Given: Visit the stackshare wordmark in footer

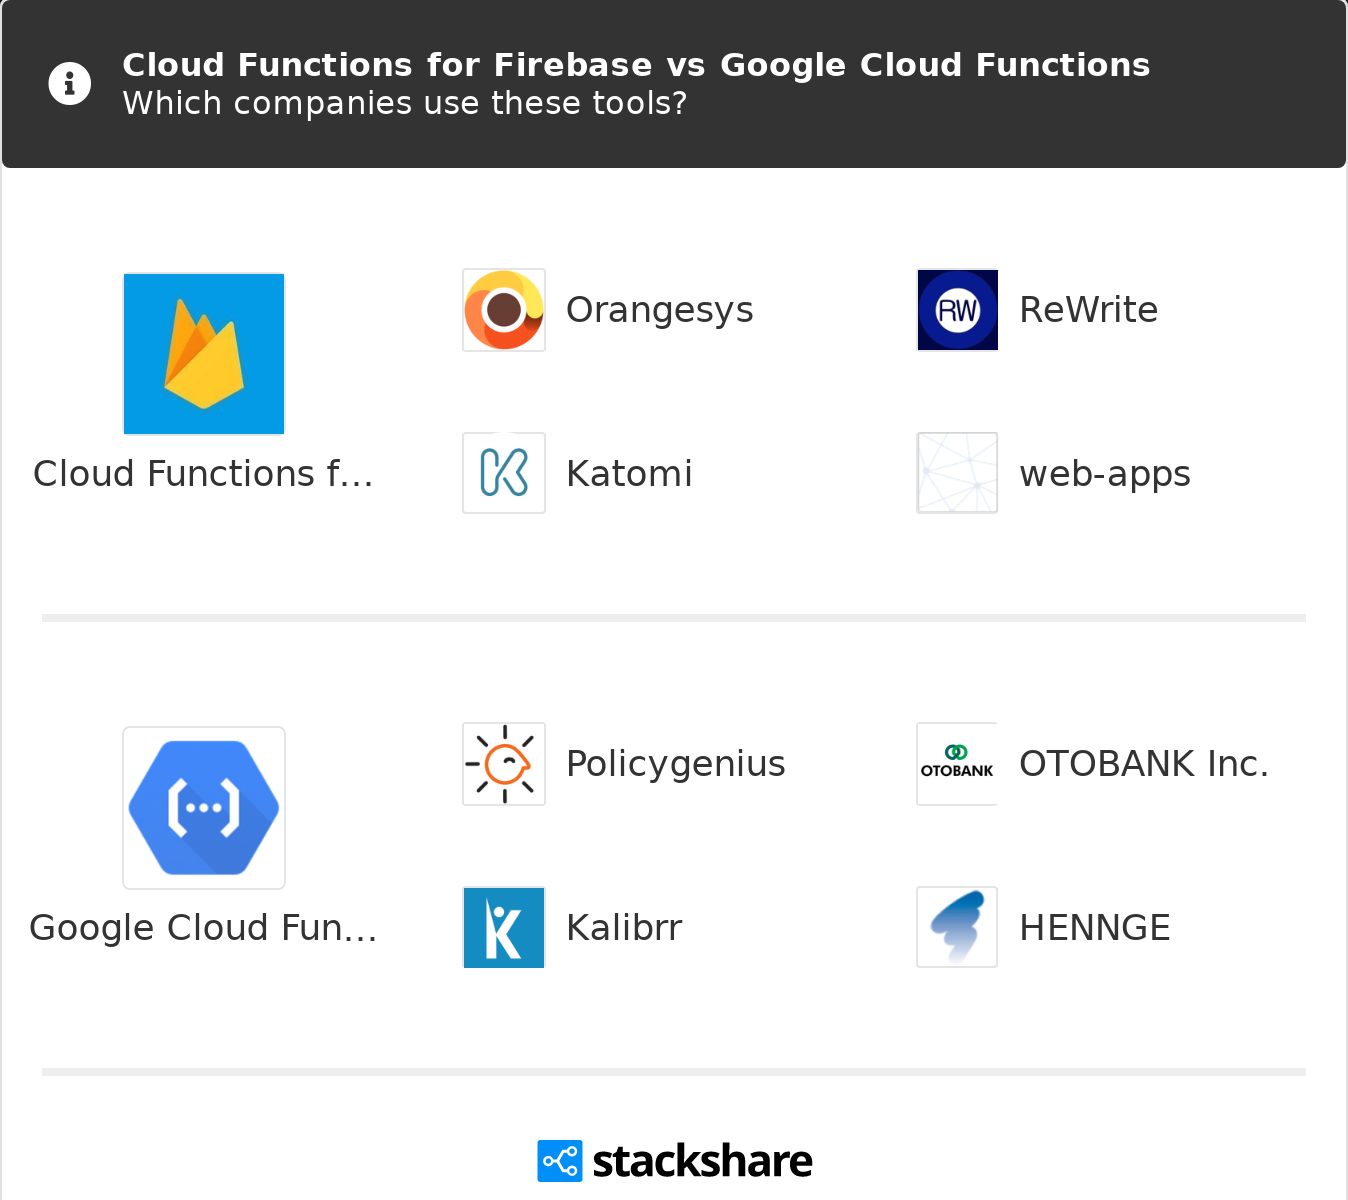Looking at the screenshot, I should (x=702, y=1161).
